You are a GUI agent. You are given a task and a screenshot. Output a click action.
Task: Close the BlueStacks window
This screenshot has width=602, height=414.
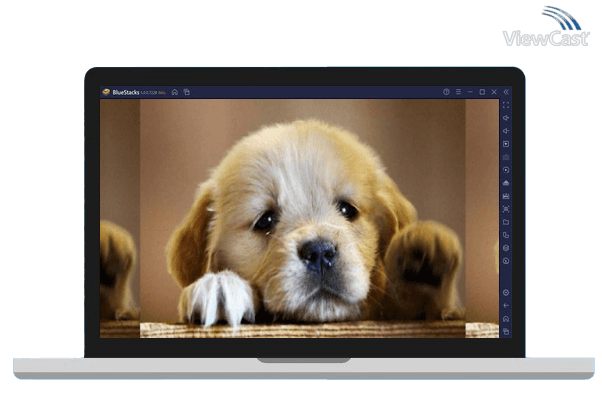[x=494, y=92]
